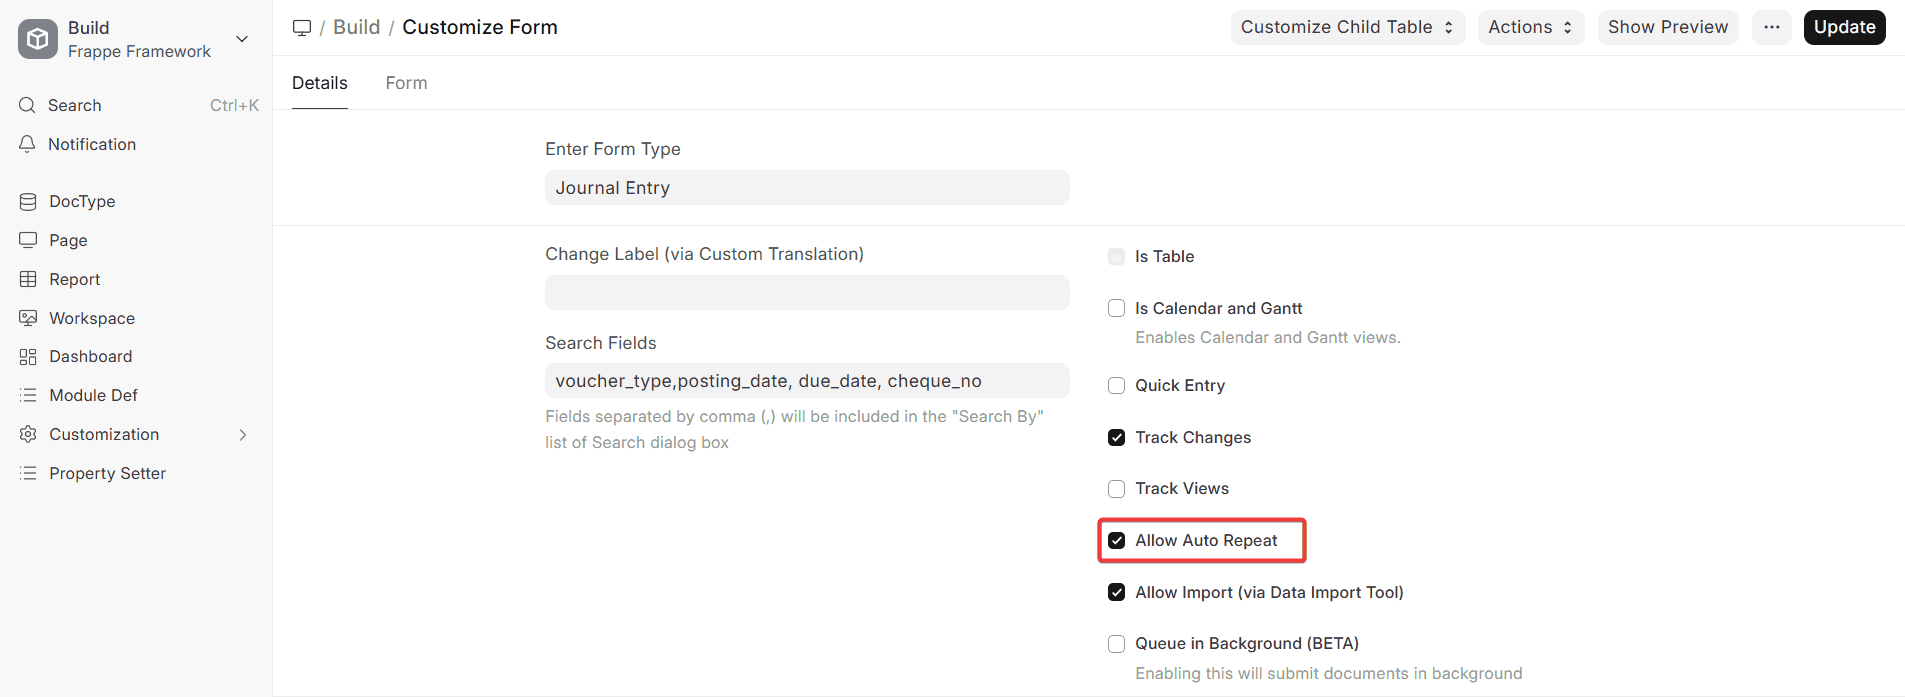Image resolution: width=1905 pixels, height=697 pixels.
Task: Toggle the Is Table checkbox
Action: tap(1117, 257)
